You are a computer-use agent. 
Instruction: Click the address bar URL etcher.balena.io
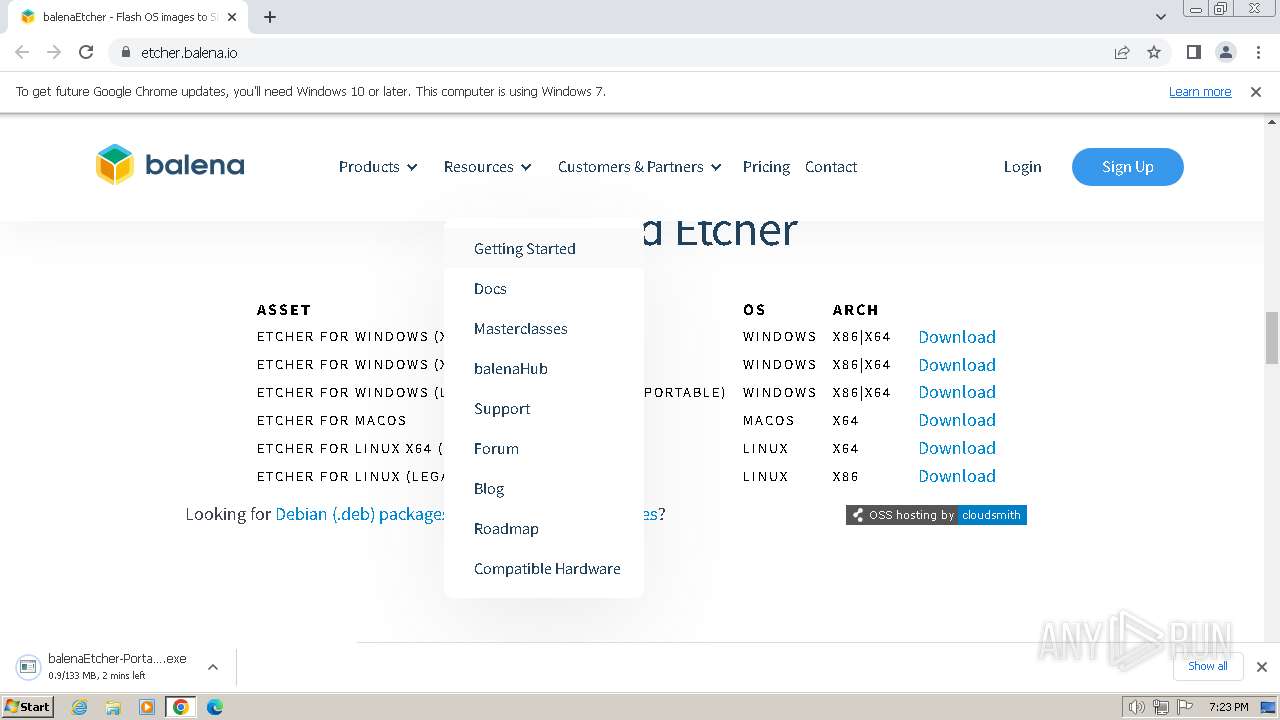(x=189, y=52)
